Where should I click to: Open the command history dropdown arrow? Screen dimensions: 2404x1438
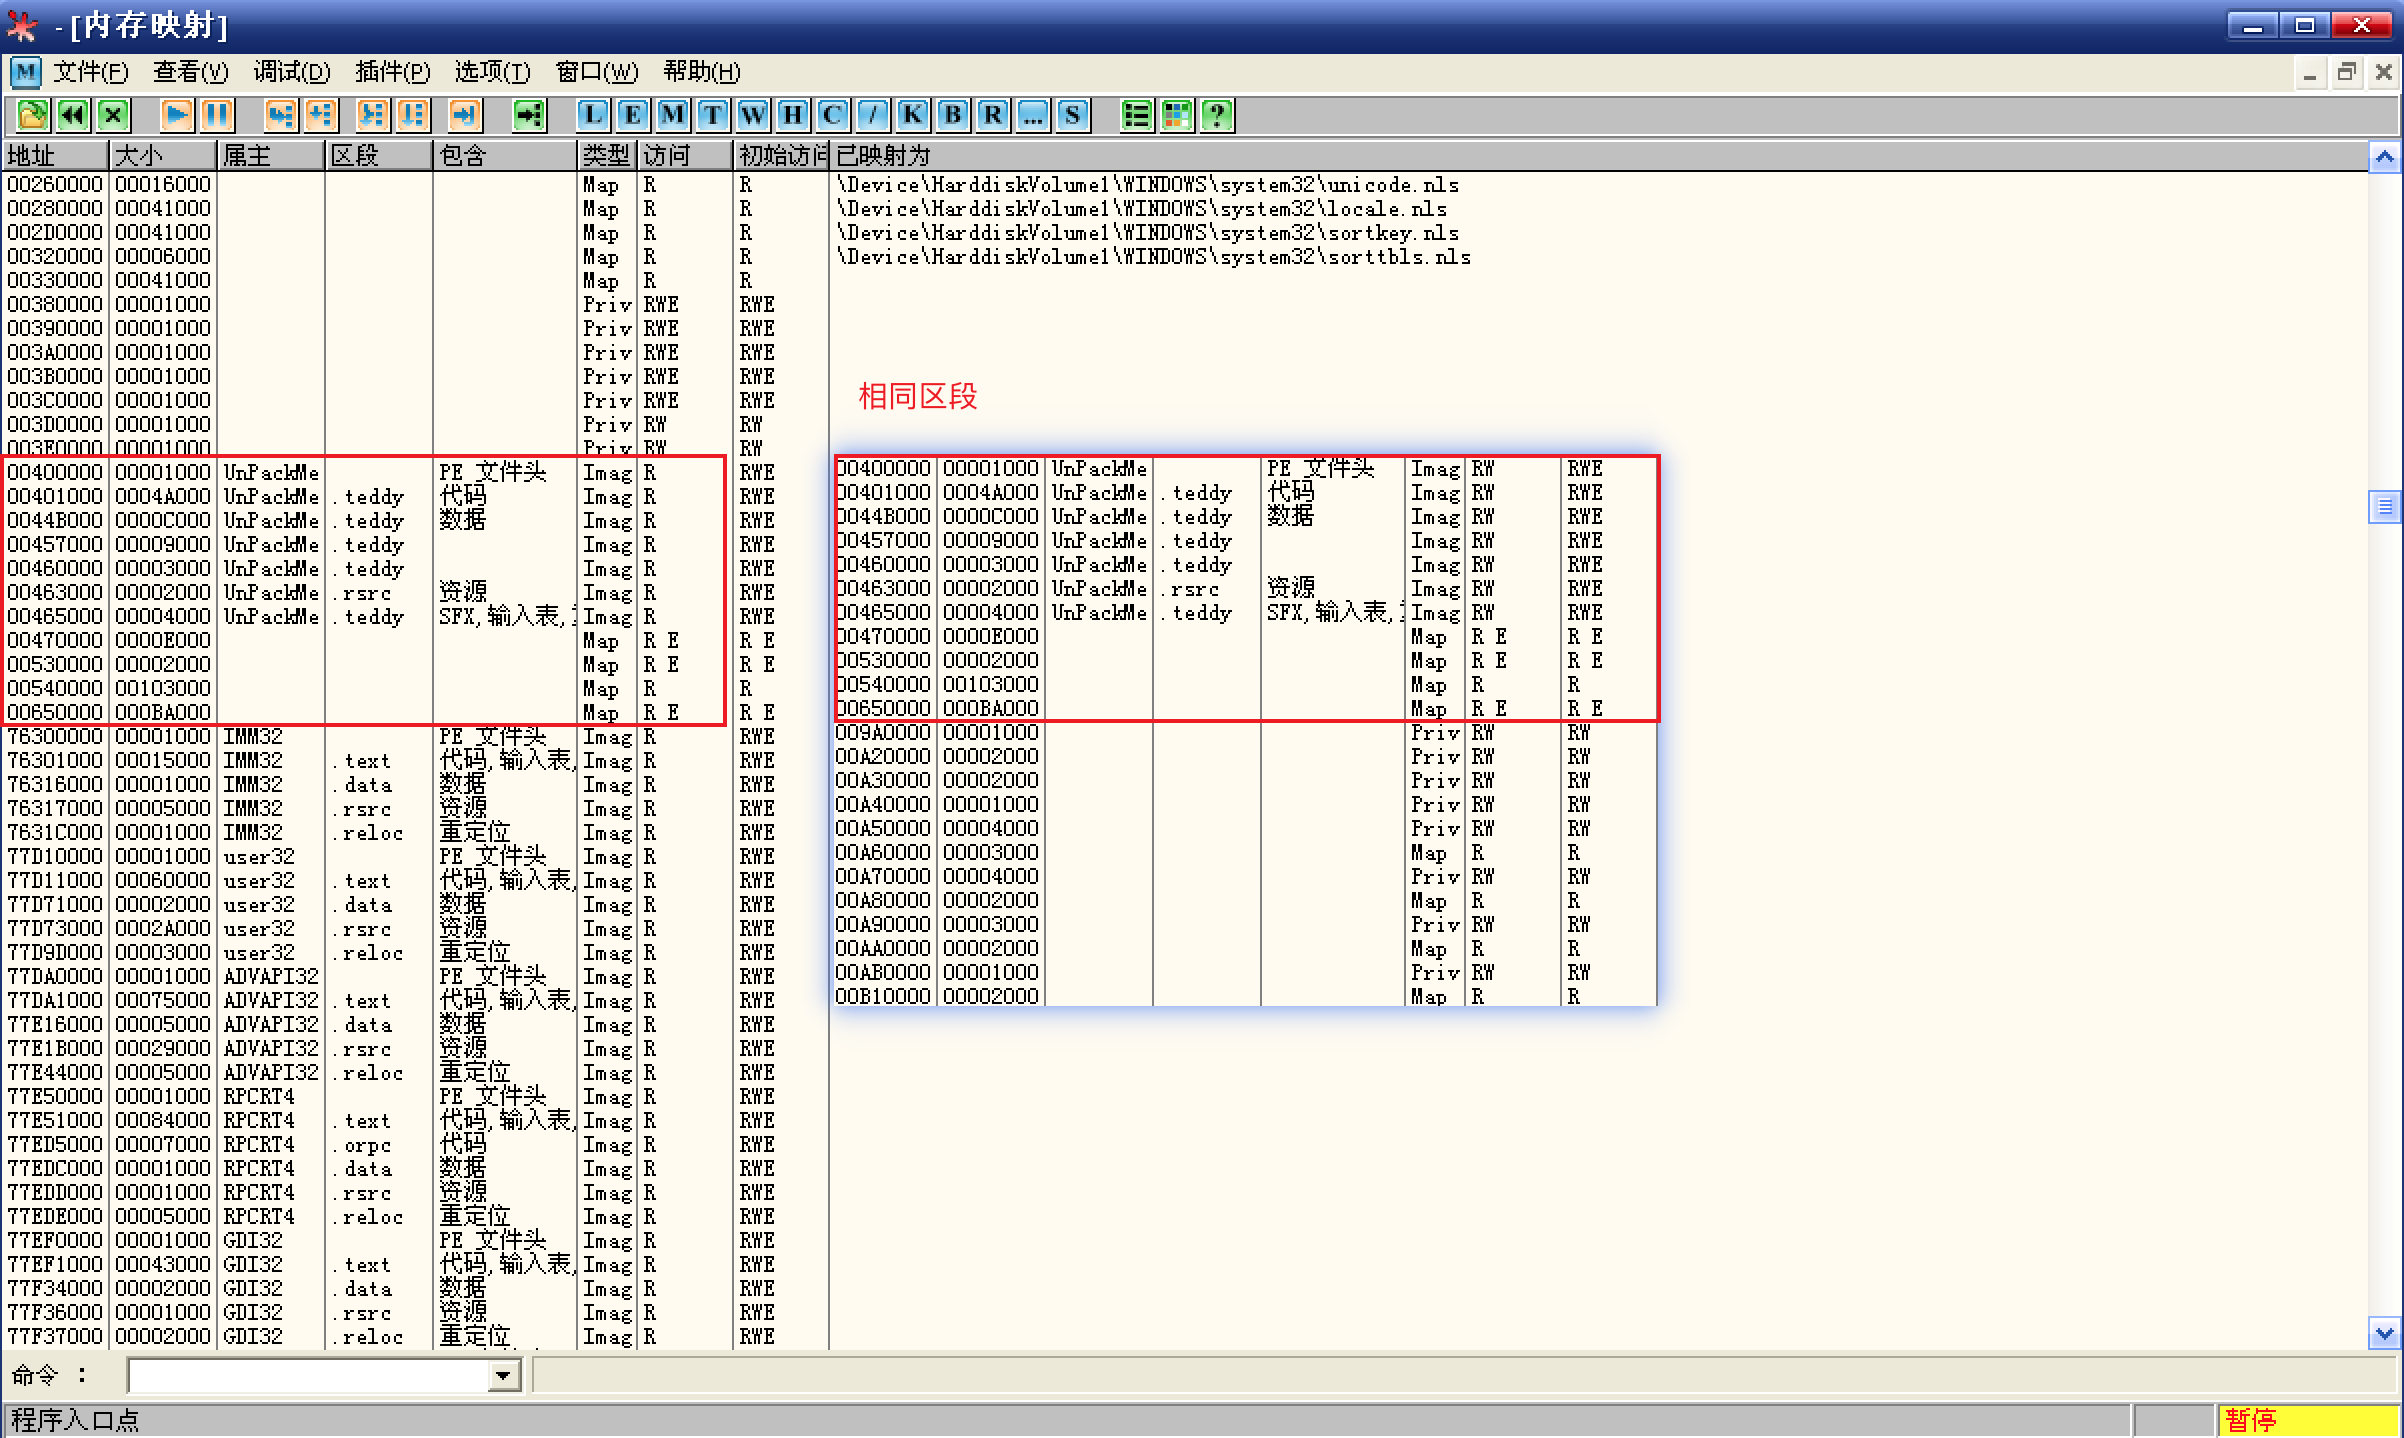coord(504,1377)
